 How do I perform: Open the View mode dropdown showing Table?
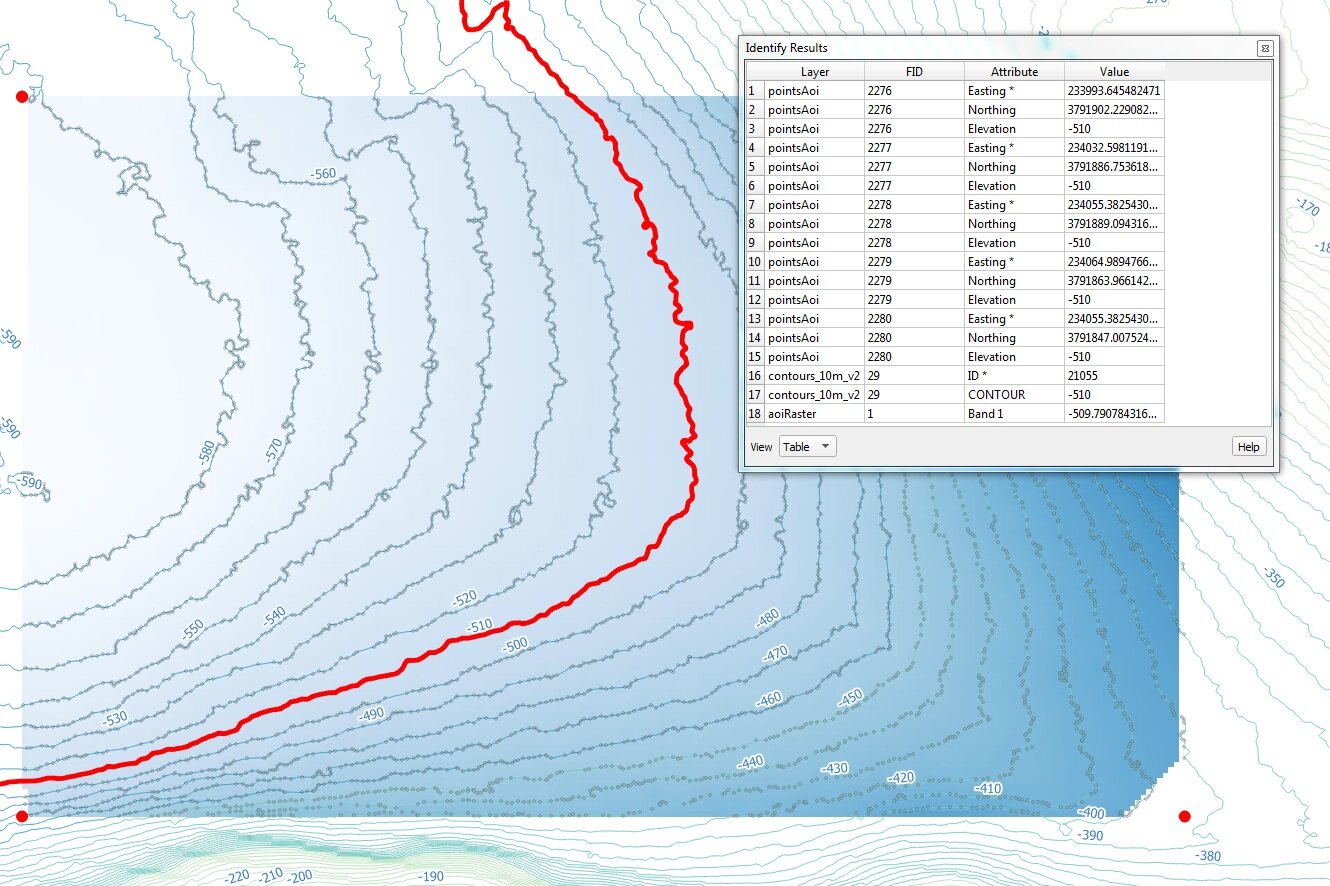tap(808, 447)
